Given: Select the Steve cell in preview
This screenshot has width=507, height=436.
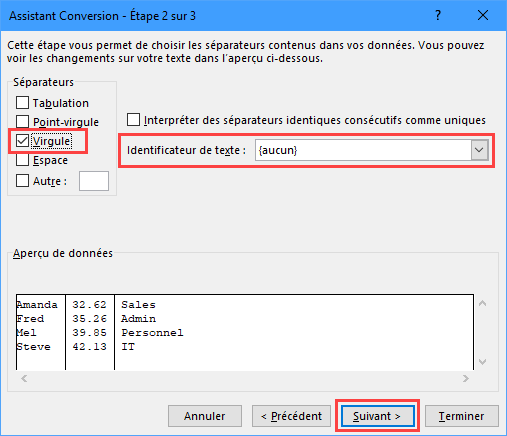Looking at the screenshot, I should tap(34, 347).
